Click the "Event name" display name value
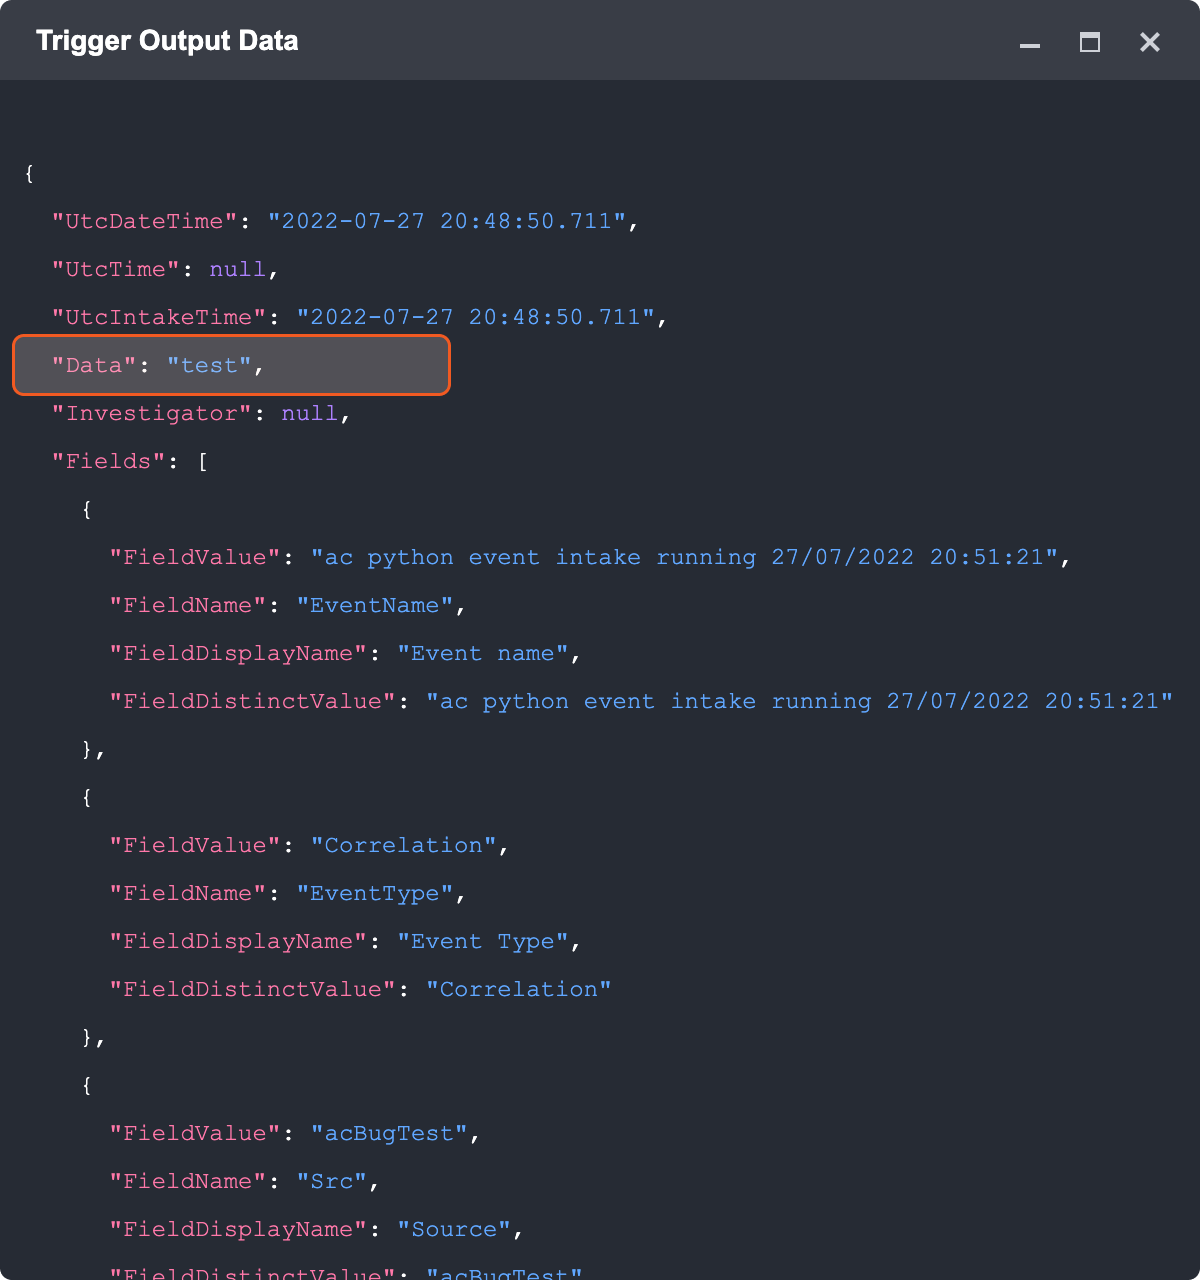 pos(483,653)
